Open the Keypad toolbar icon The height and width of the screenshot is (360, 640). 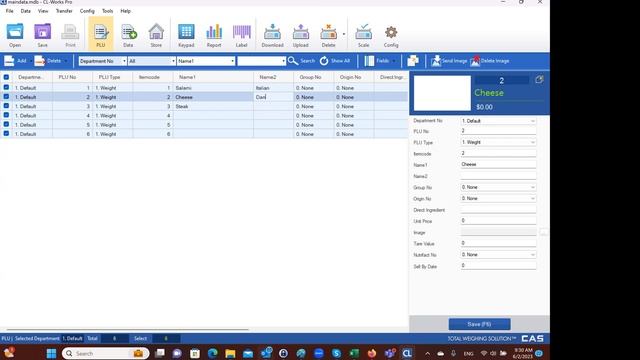[x=186, y=35]
